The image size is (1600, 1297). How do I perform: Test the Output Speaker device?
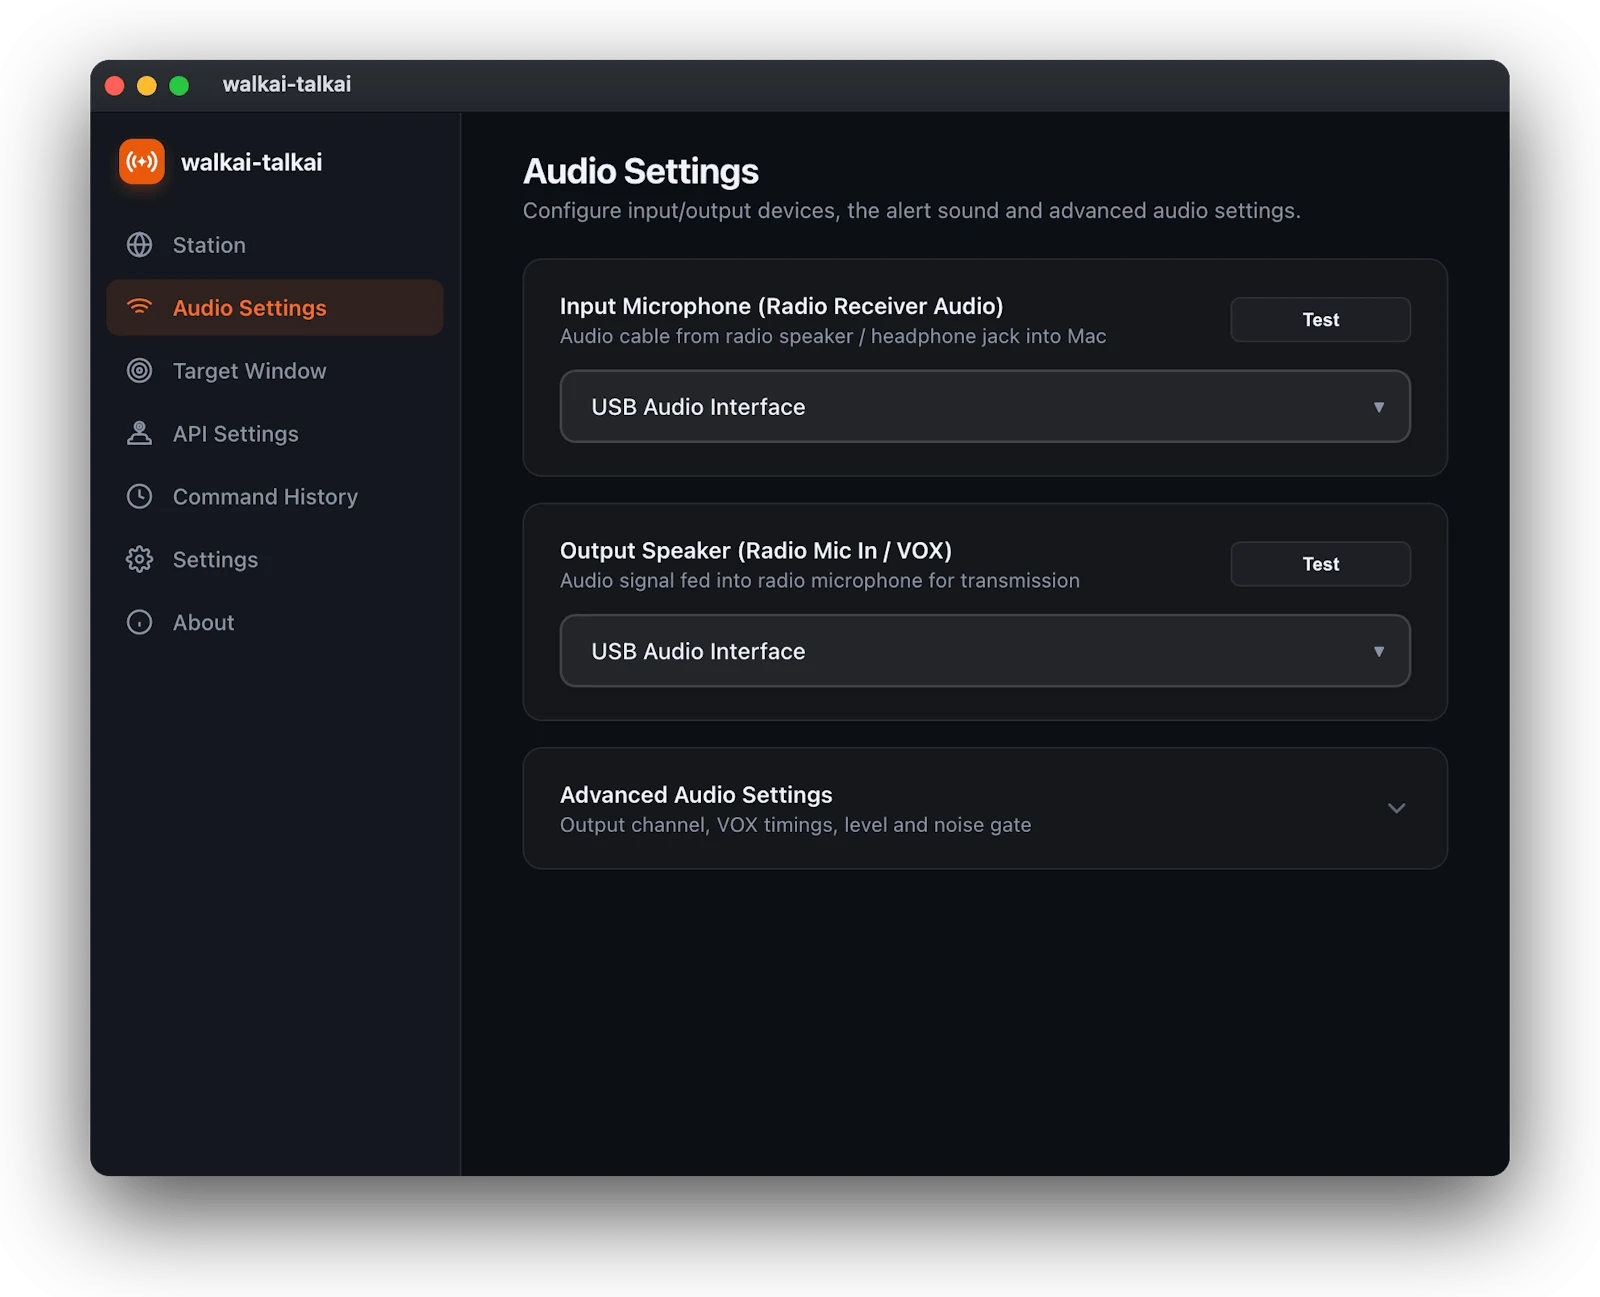pyautogui.click(x=1320, y=564)
